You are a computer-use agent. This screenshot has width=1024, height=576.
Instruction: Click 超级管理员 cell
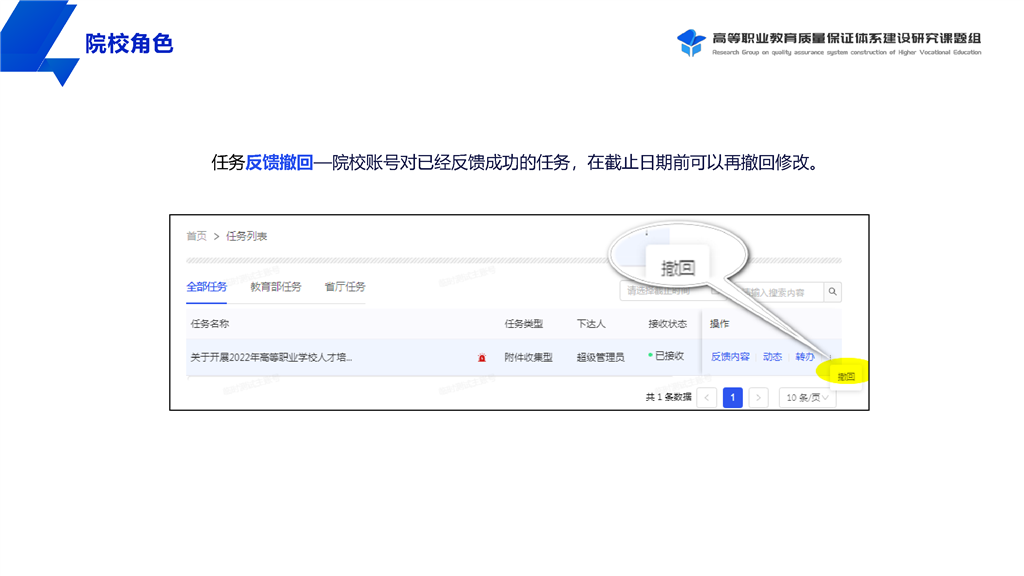pos(600,357)
